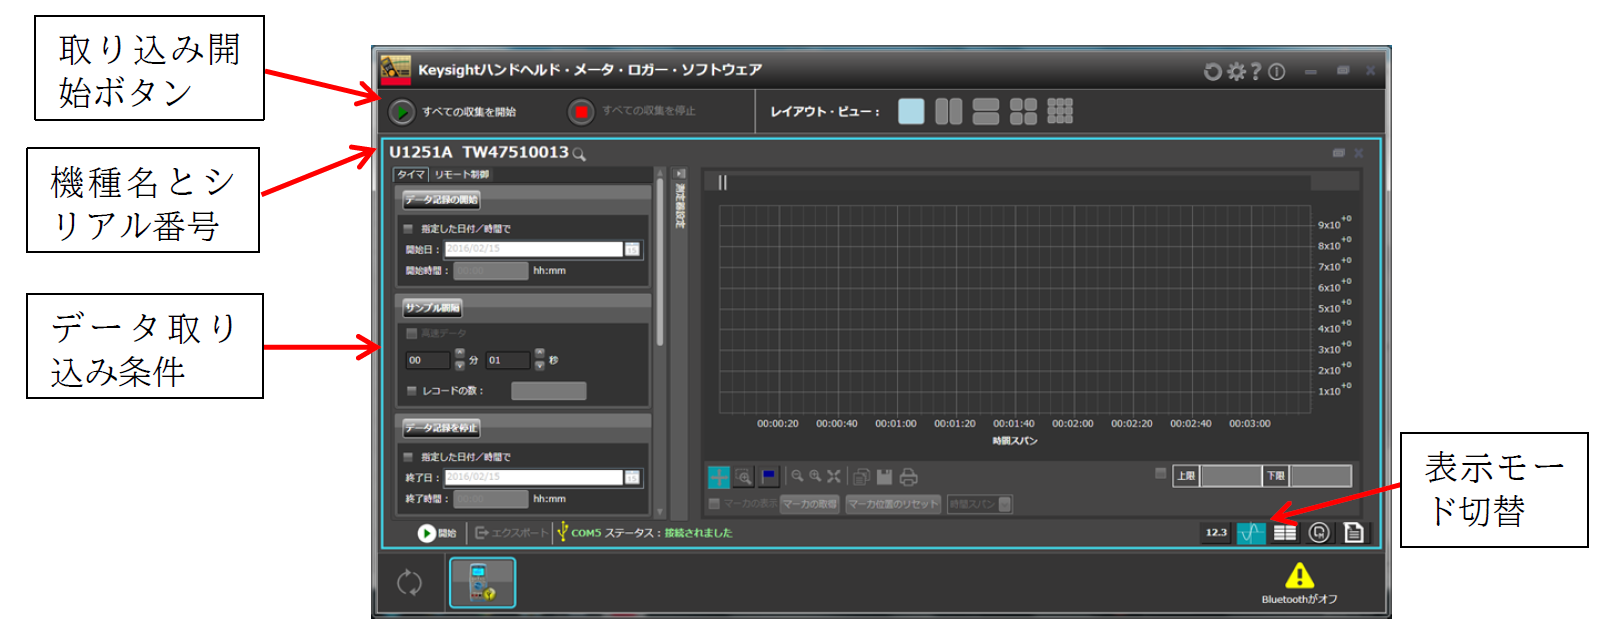Image resolution: width=1600 pixels, height=631 pixels.
Task: Click the magnifier beside U1251A TW47510013
Action: pyautogui.click(x=579, y=154)
